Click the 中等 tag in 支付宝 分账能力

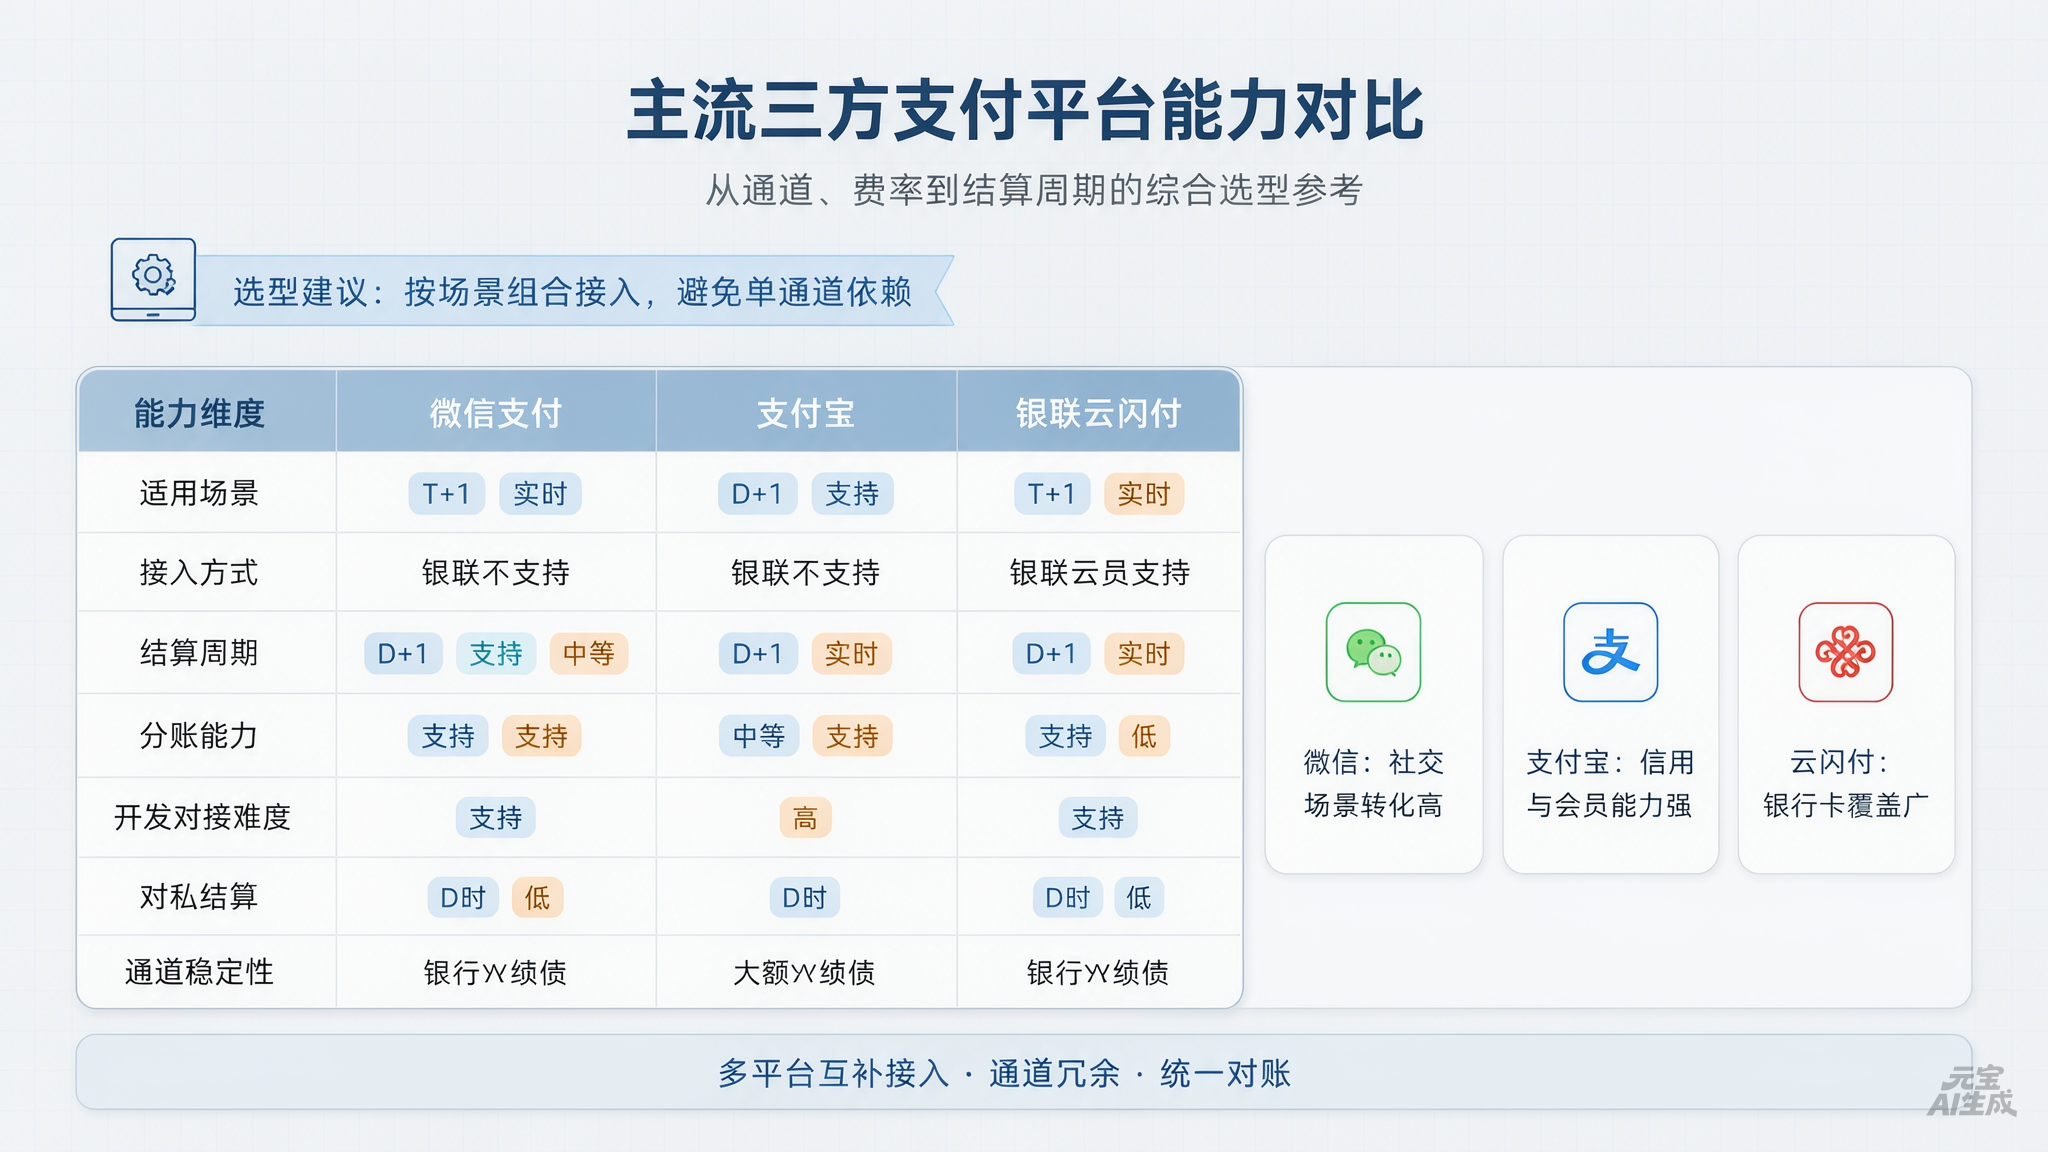(759, 737)
